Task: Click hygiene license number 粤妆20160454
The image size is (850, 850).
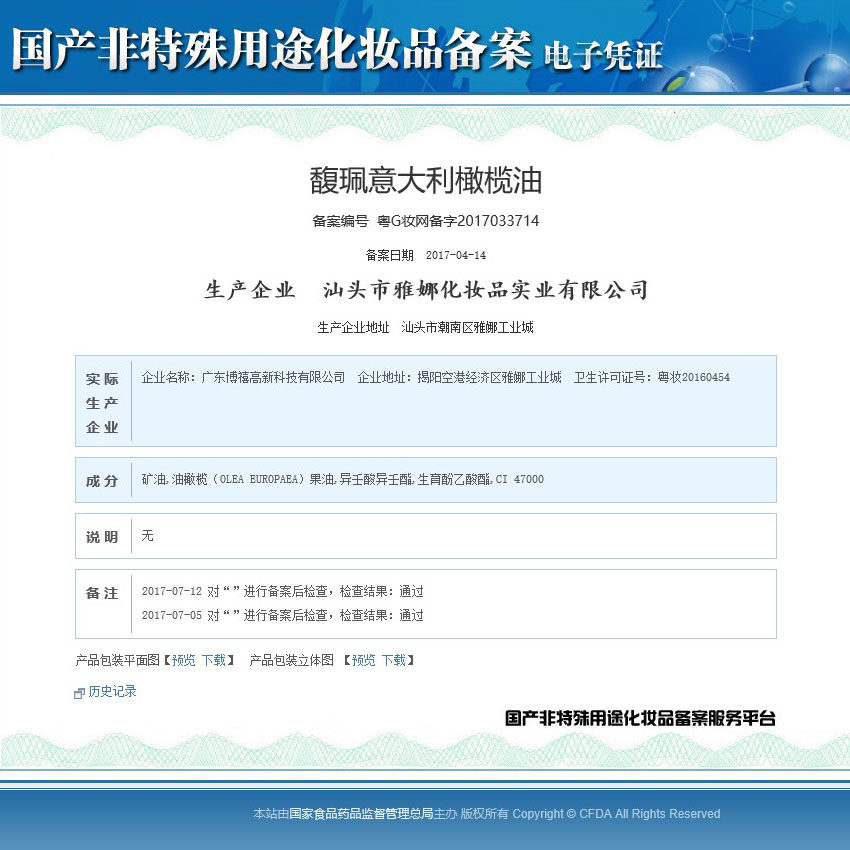Action: coord(694,377)
